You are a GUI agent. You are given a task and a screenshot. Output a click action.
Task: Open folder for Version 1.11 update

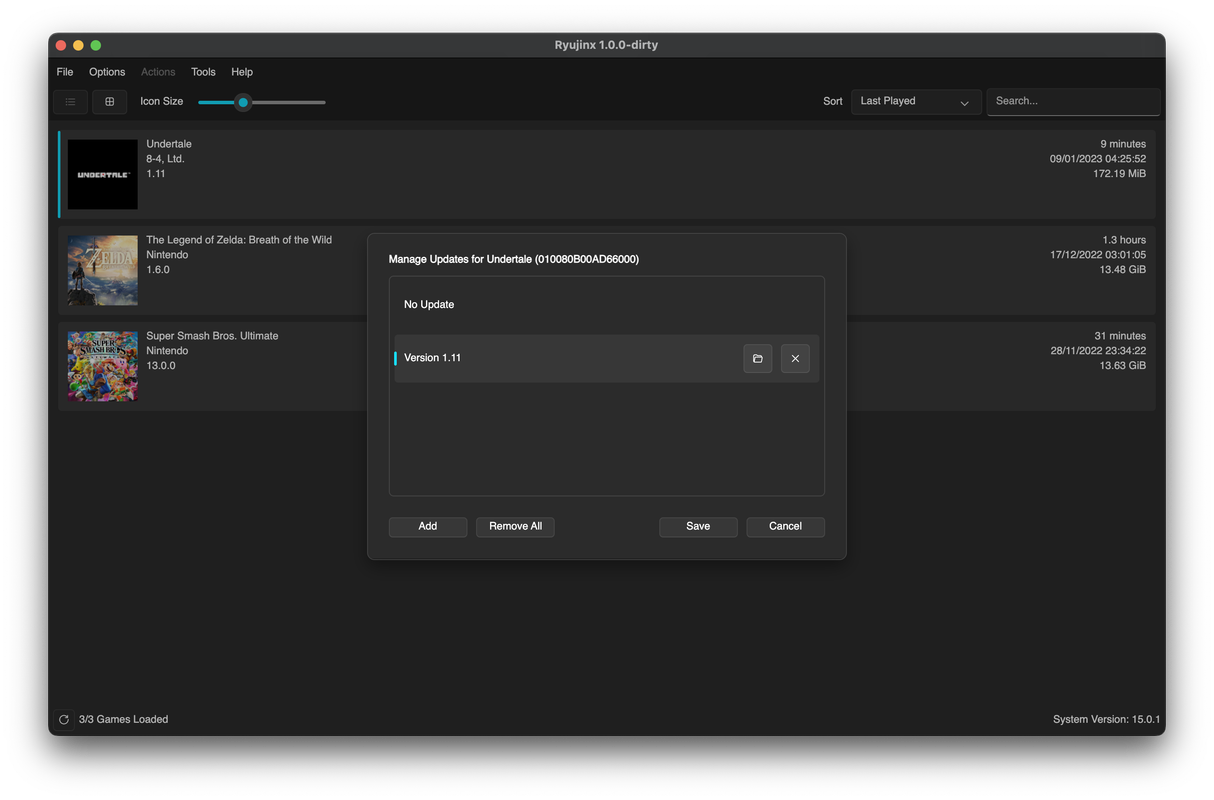pyautogui.click(x=758, y=359)
